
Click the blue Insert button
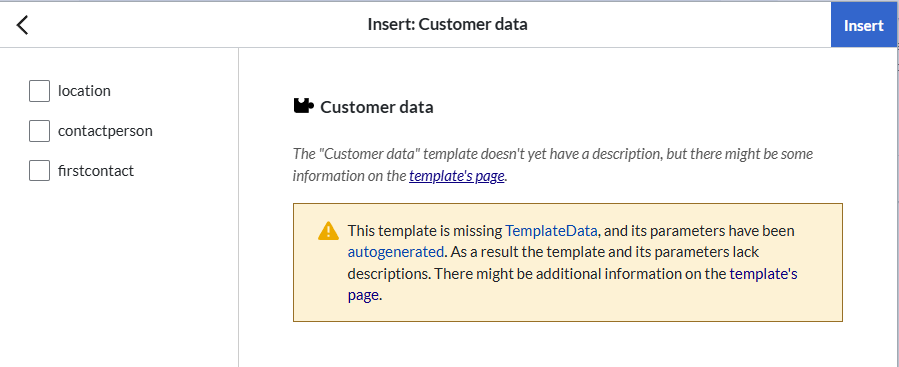863,25
